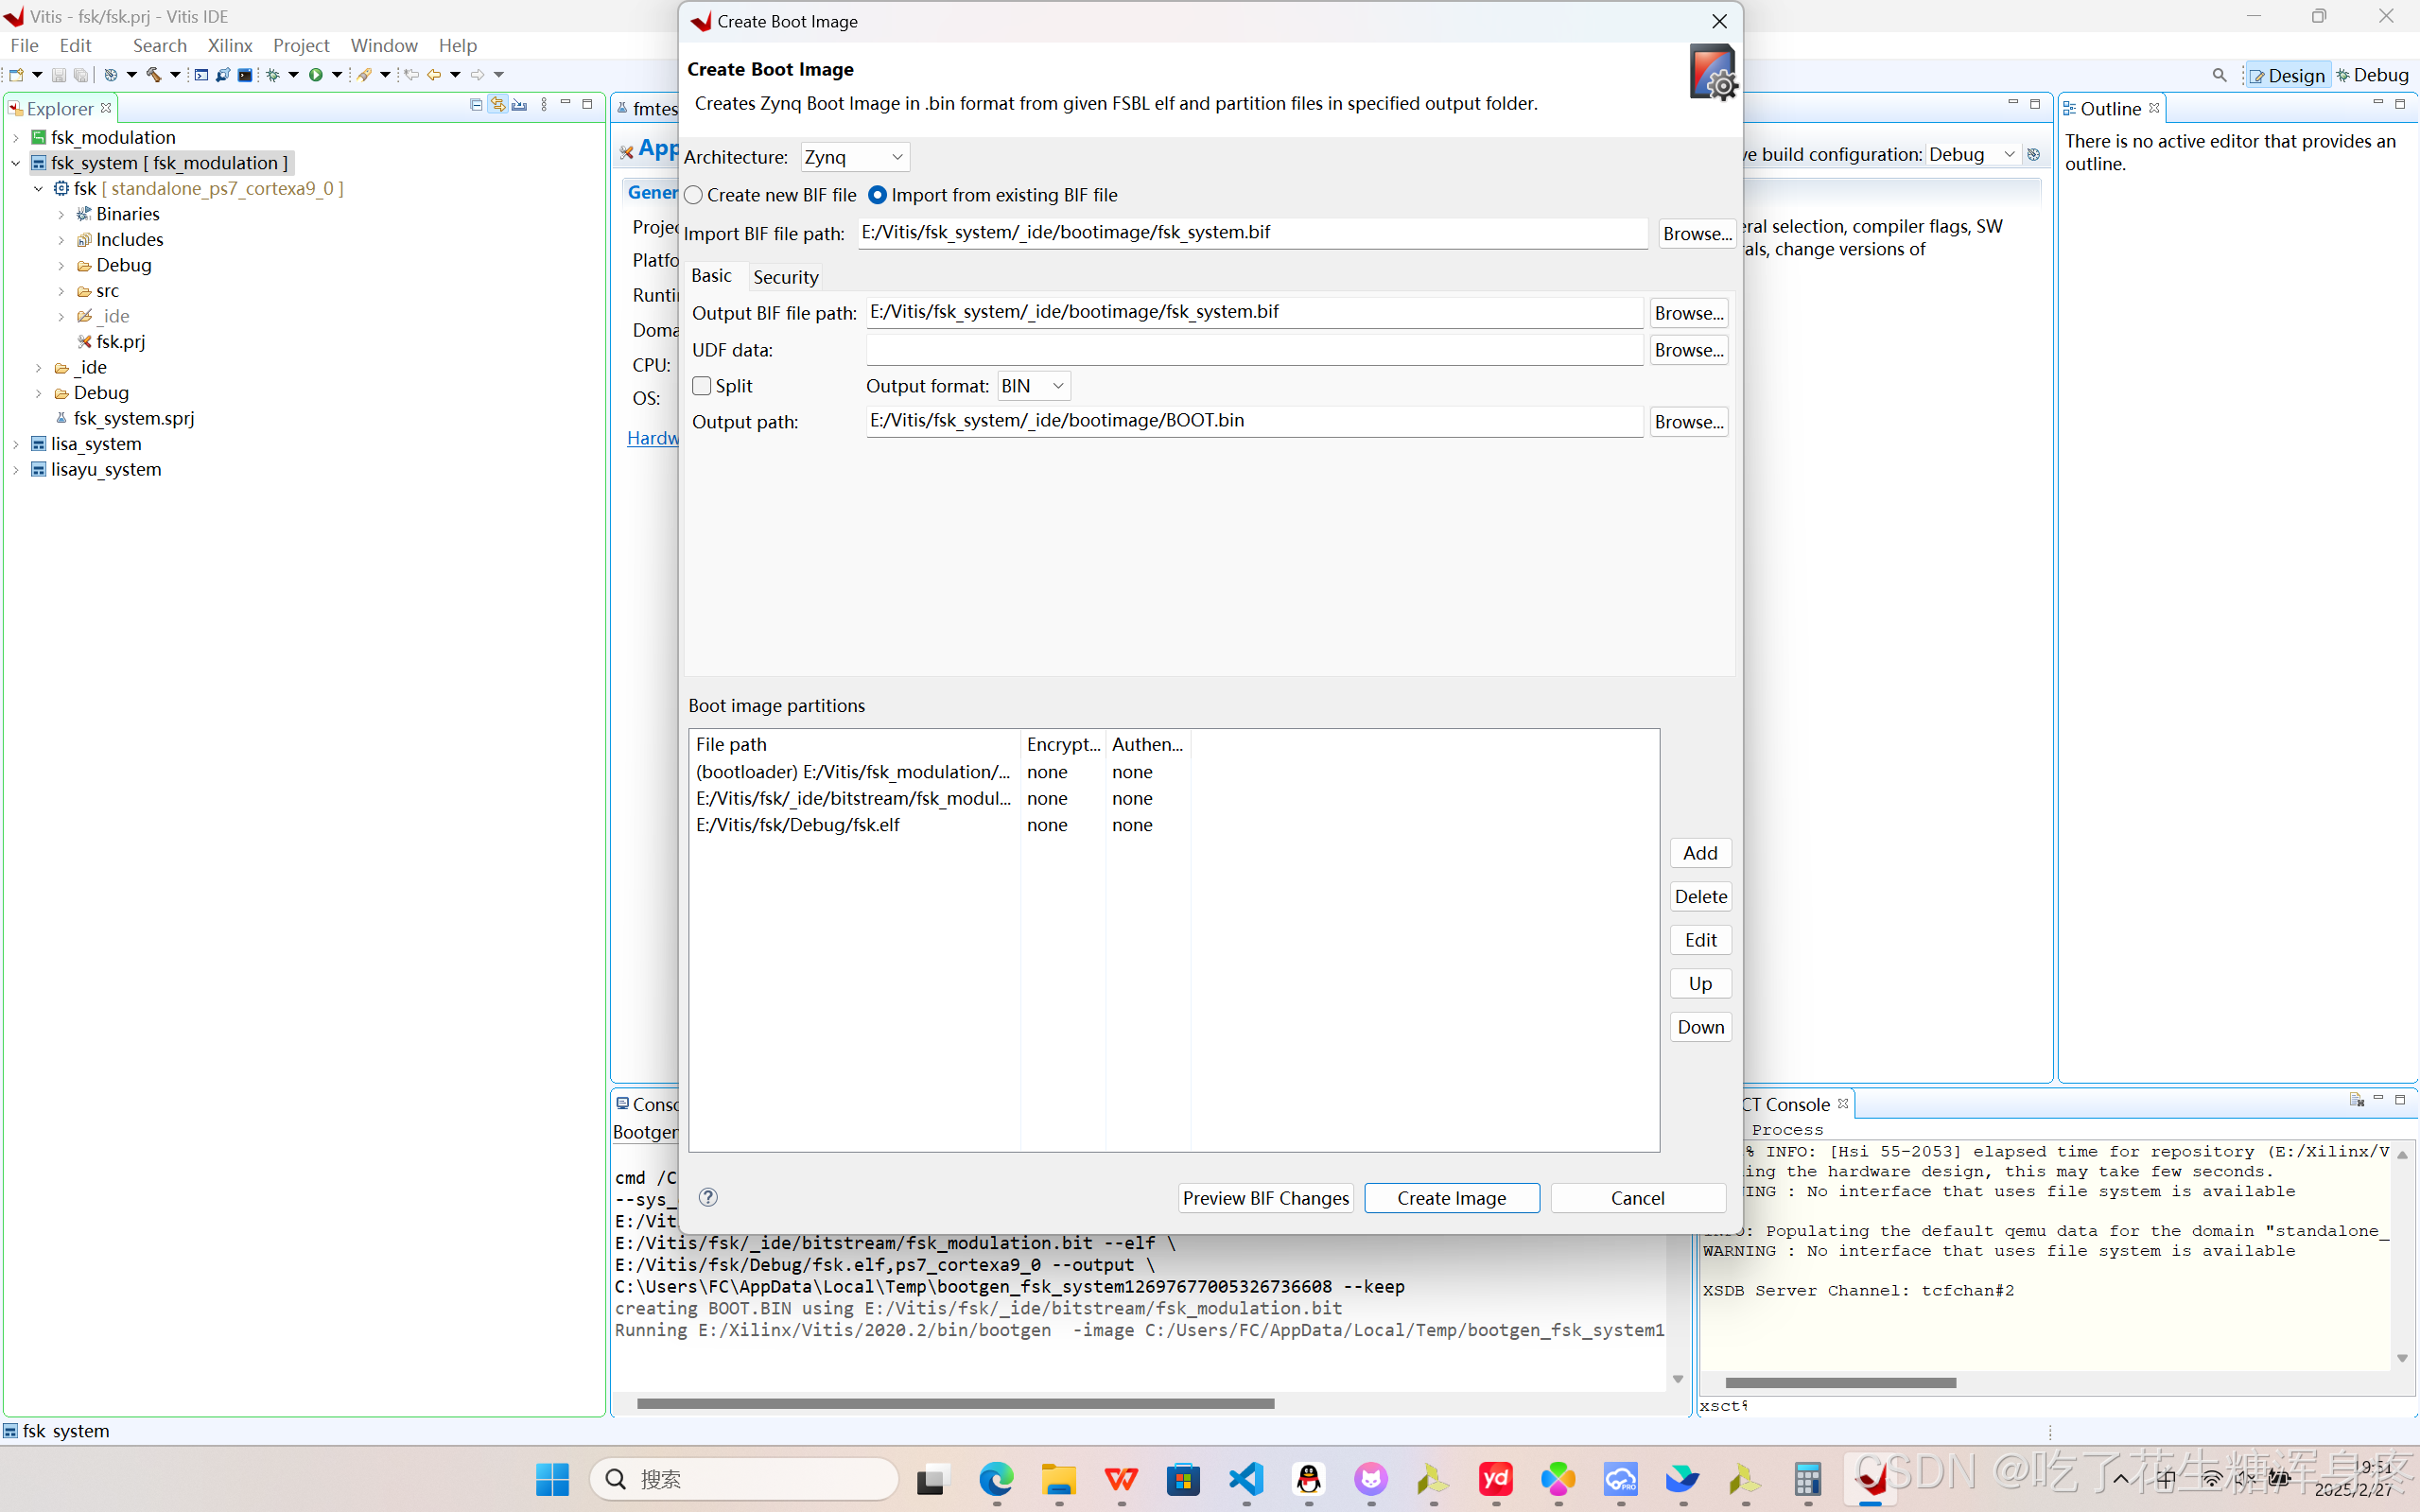Expand the Binaries folder node

(x=61, y=214)
